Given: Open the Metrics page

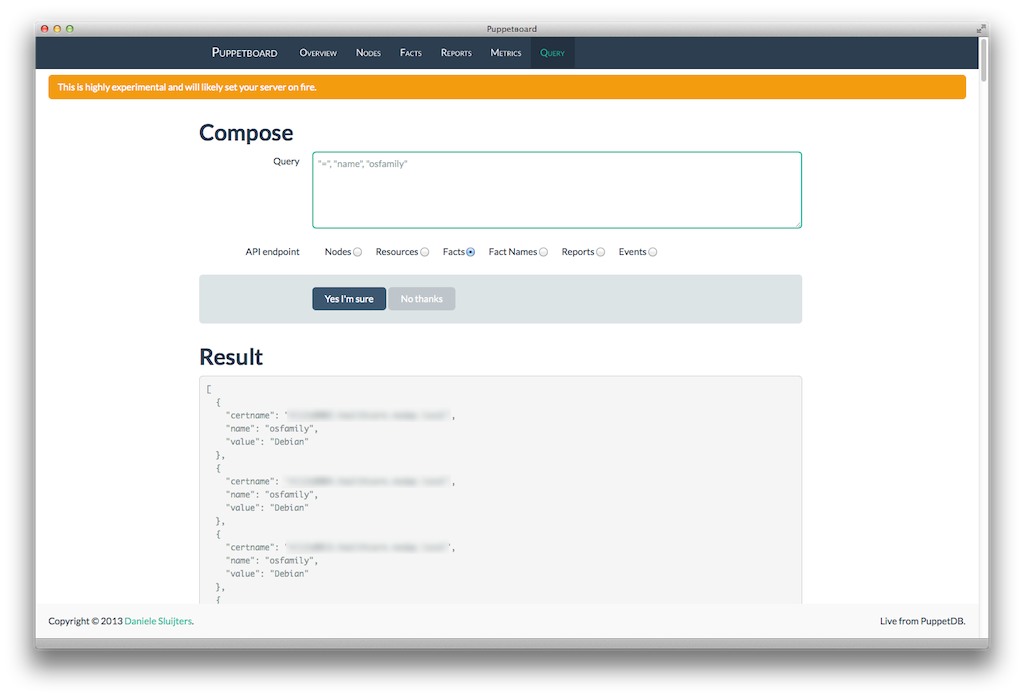Looking at the screenshot, I should (x=505, y=53).
